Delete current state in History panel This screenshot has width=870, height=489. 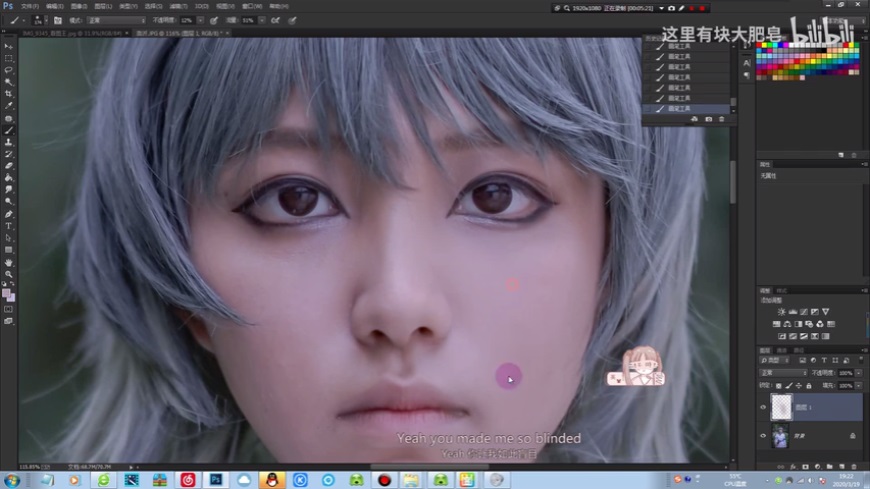pos(721,119)
